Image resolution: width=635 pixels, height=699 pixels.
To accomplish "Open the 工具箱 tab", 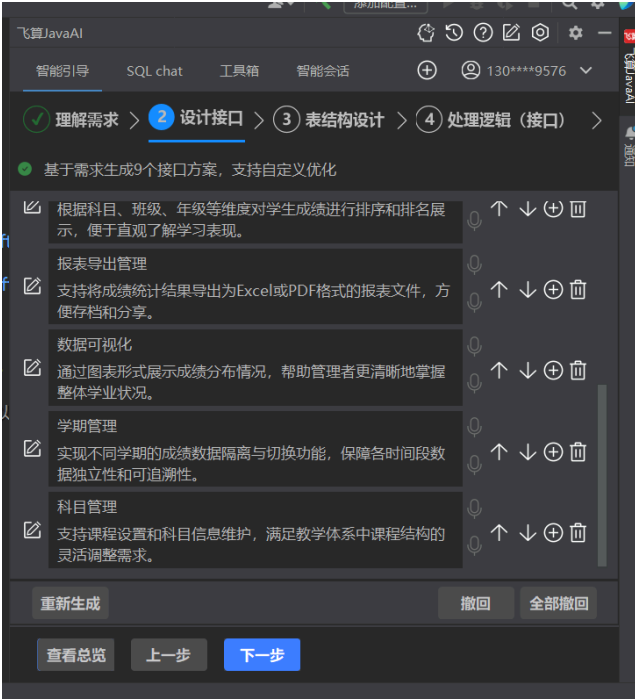I will [239, 71].
